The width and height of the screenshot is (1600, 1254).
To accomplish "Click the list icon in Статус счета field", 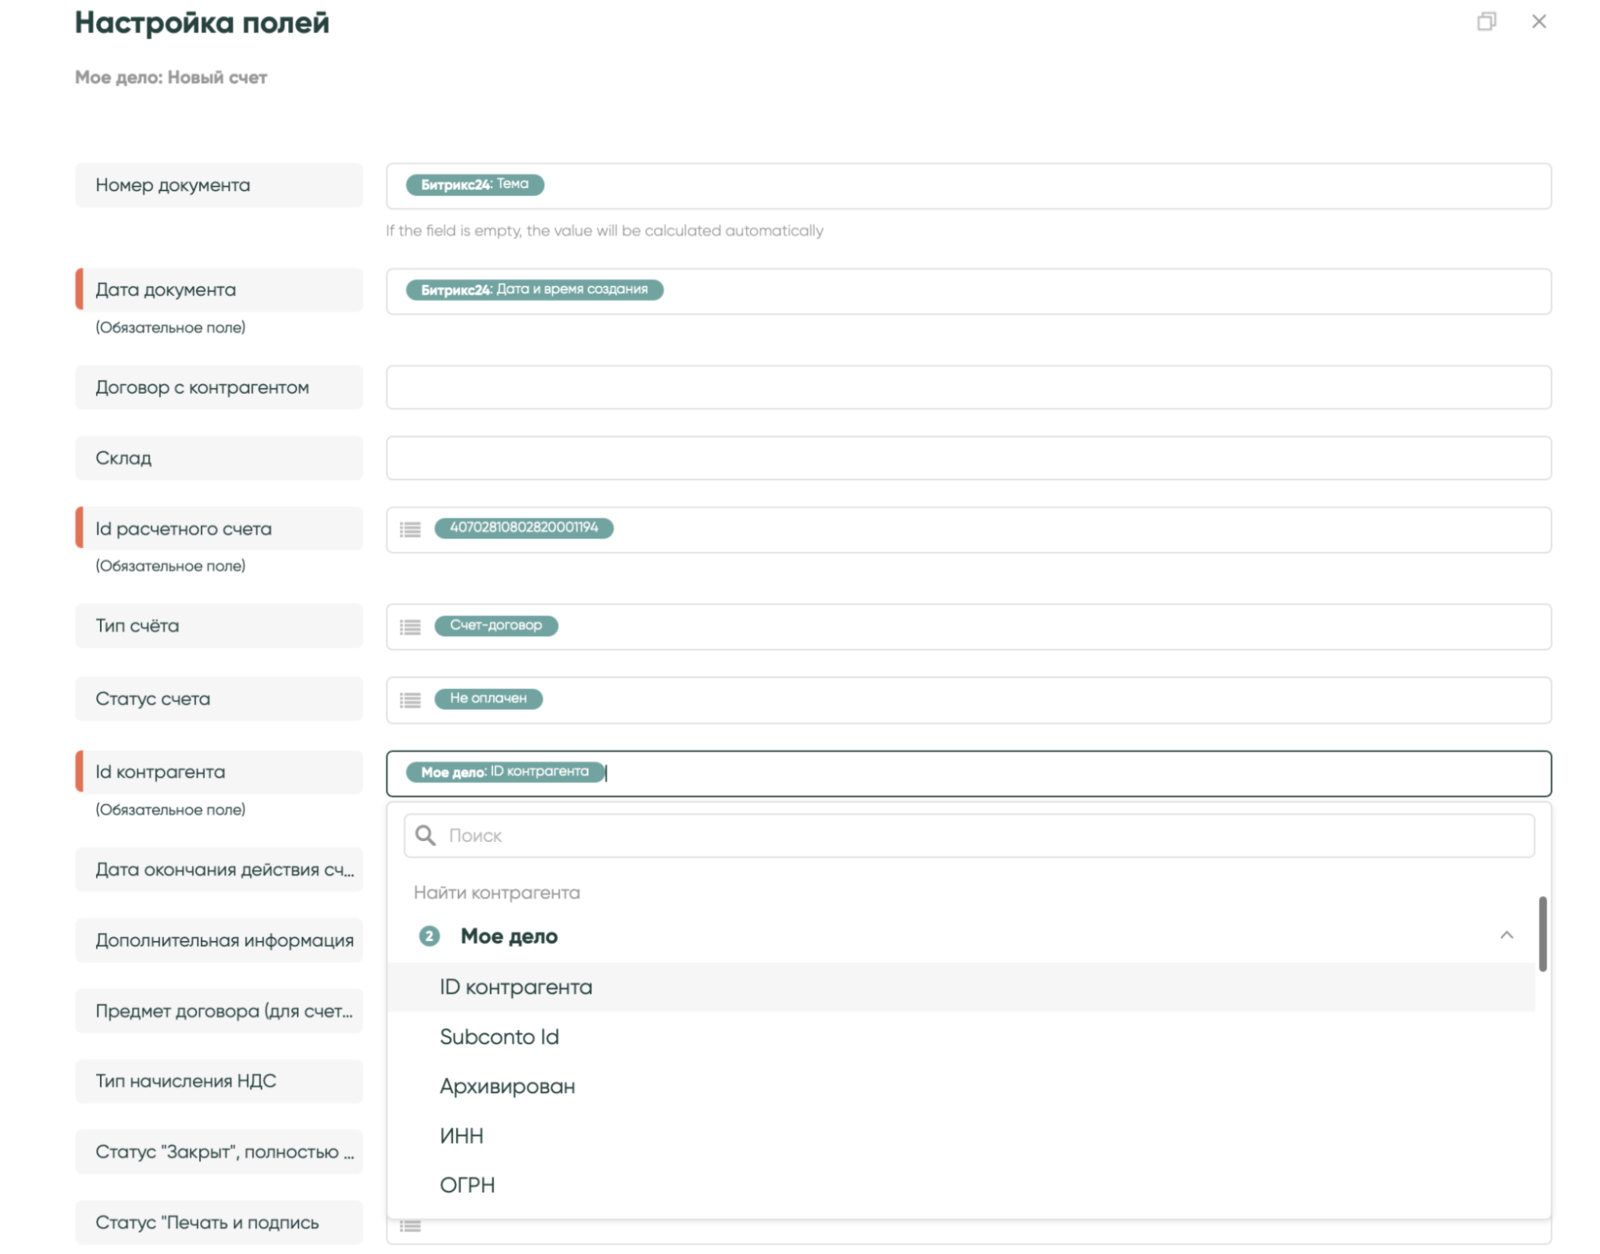I will point(410,700).
